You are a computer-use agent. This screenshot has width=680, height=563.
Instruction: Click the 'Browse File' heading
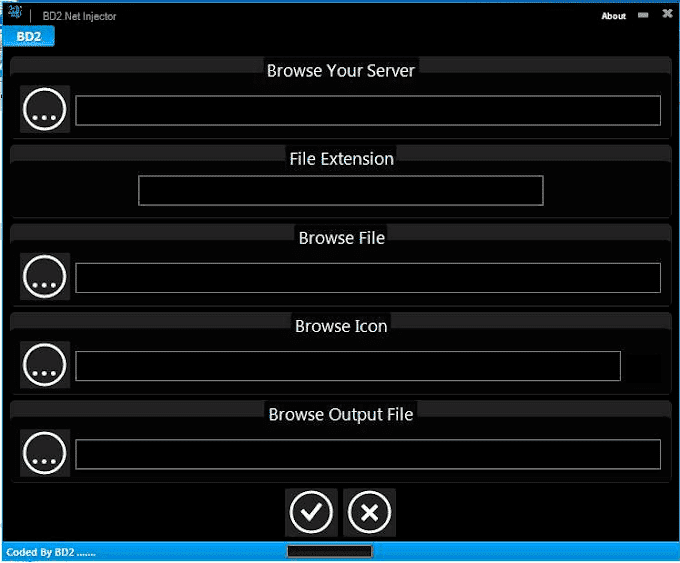[342, 238]
